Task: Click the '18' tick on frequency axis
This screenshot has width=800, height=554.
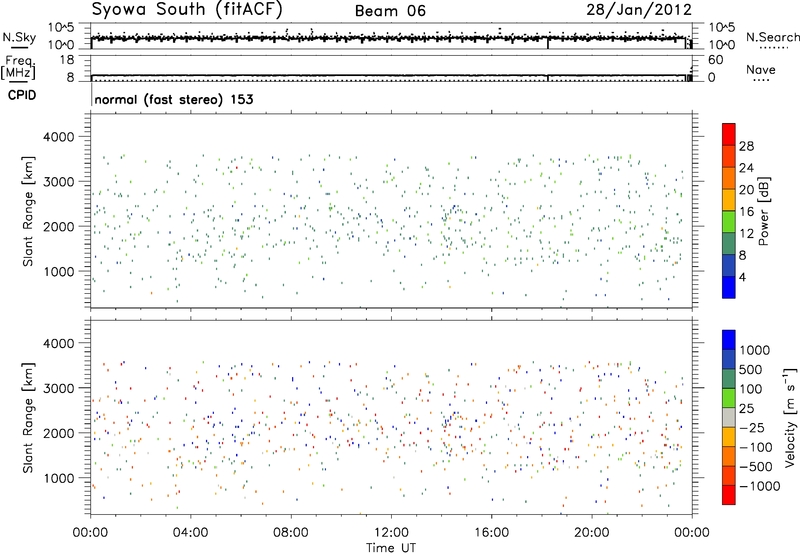Action: pos(67,60)
